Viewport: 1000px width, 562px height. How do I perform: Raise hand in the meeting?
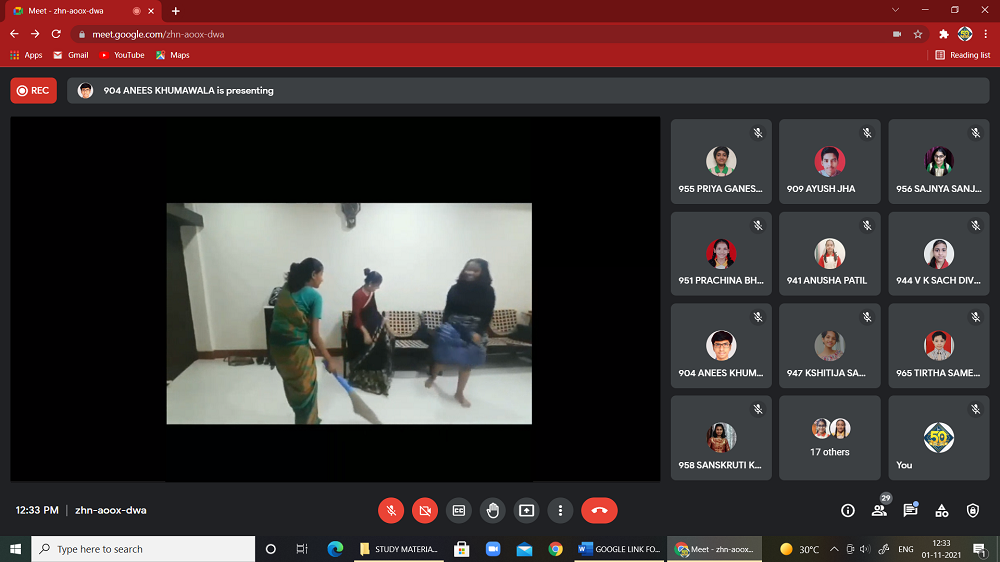(x=492, y=510)
